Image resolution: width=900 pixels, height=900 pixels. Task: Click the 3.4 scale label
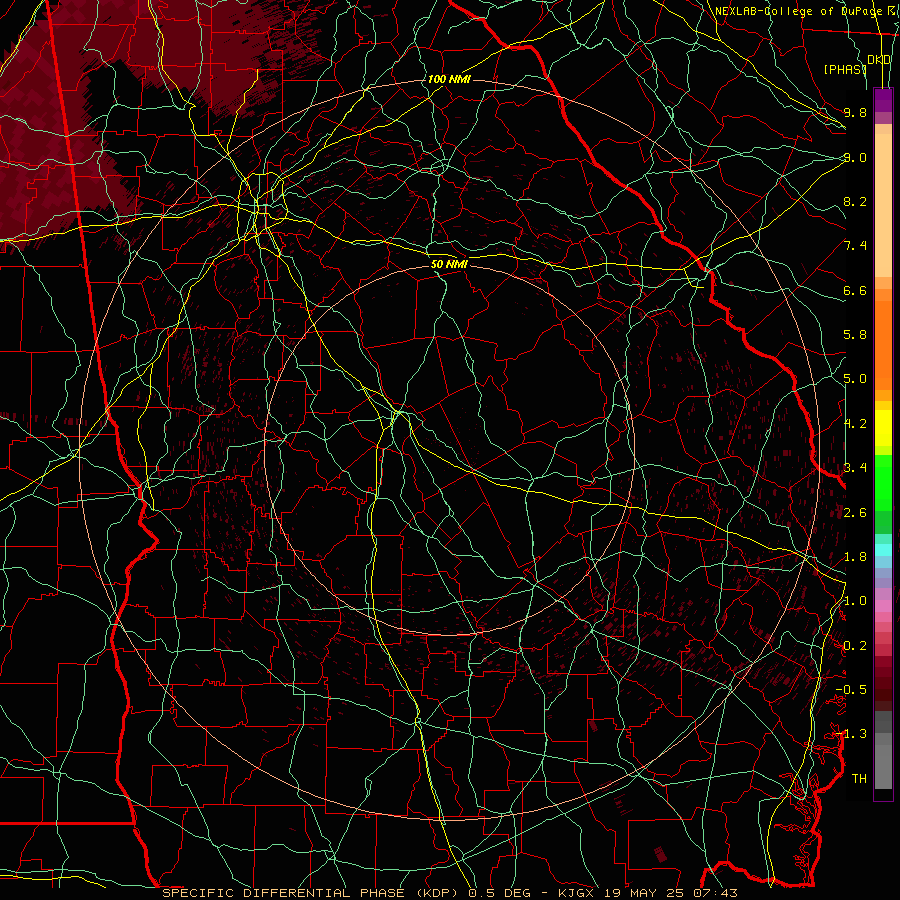[x=855, y=468]
